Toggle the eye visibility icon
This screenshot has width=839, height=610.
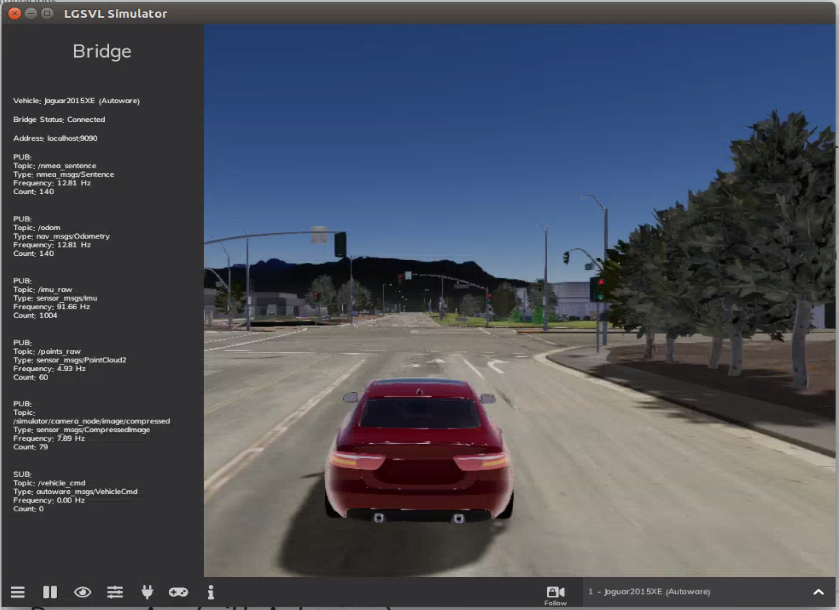[x=82, y=592]
